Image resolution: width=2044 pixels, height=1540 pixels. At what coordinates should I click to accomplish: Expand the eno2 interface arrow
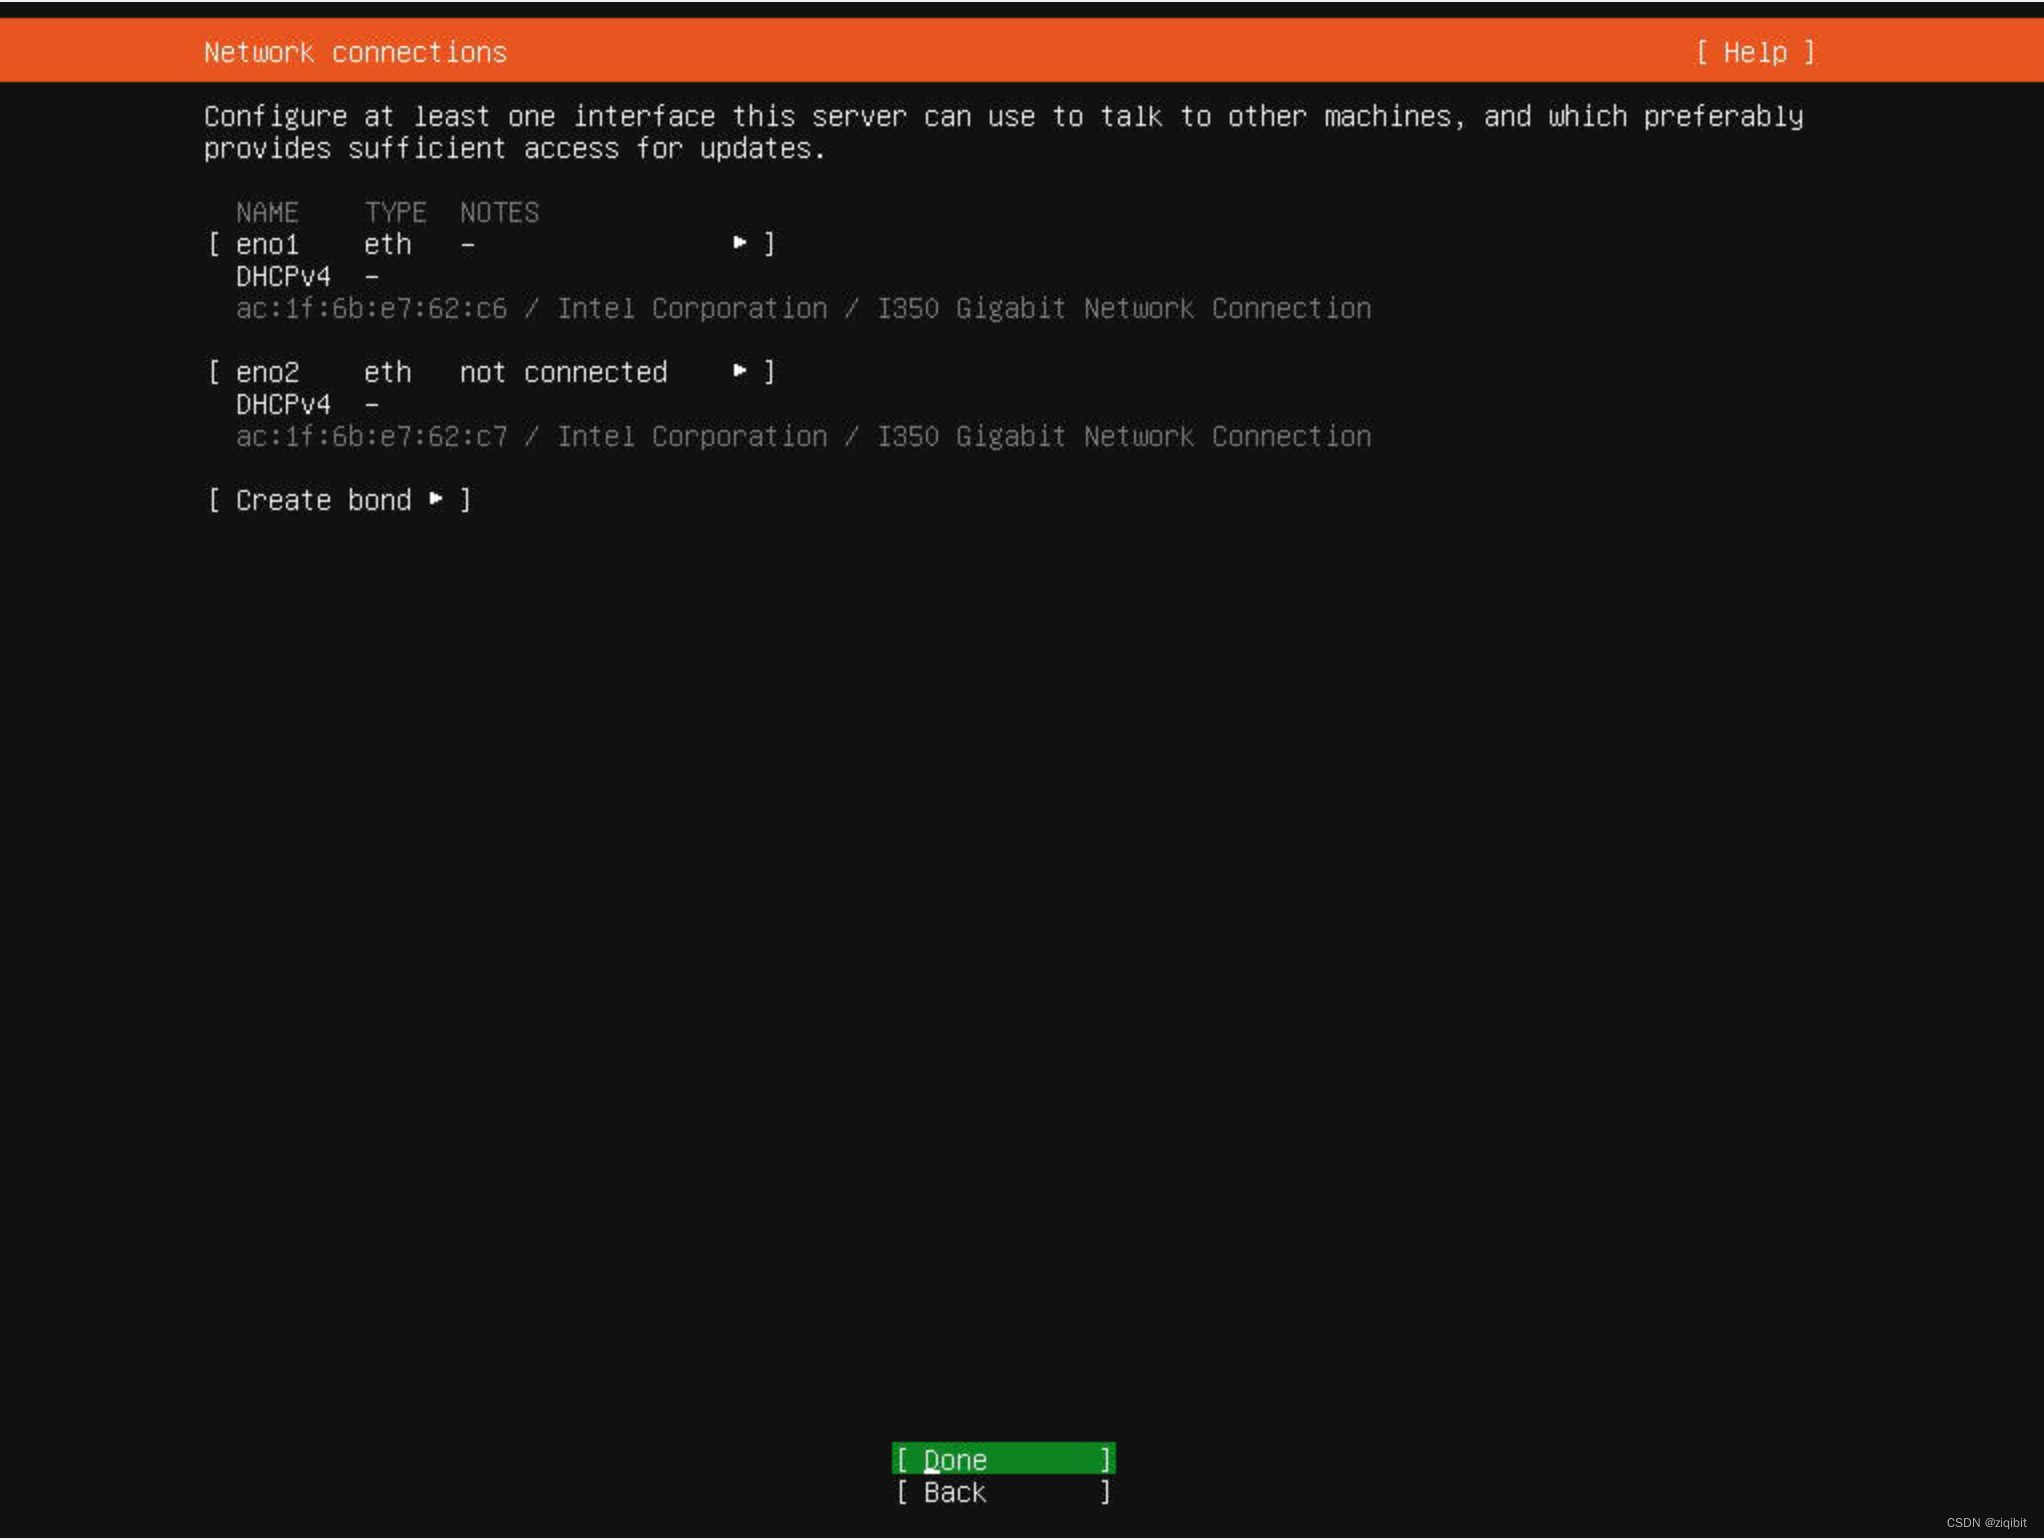(740, 370)
